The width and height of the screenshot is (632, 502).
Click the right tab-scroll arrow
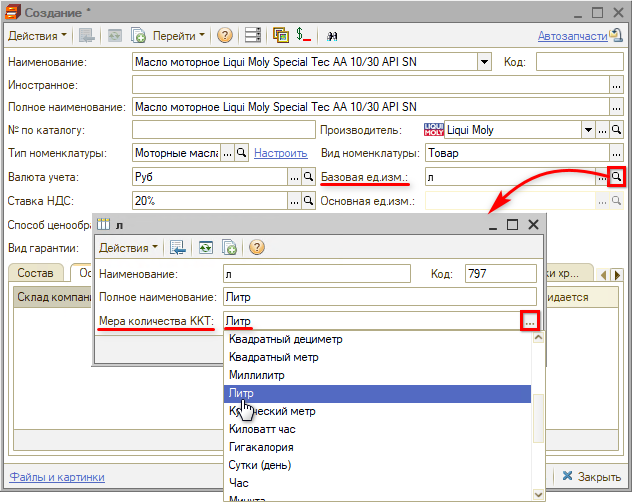tap(617, 275)
